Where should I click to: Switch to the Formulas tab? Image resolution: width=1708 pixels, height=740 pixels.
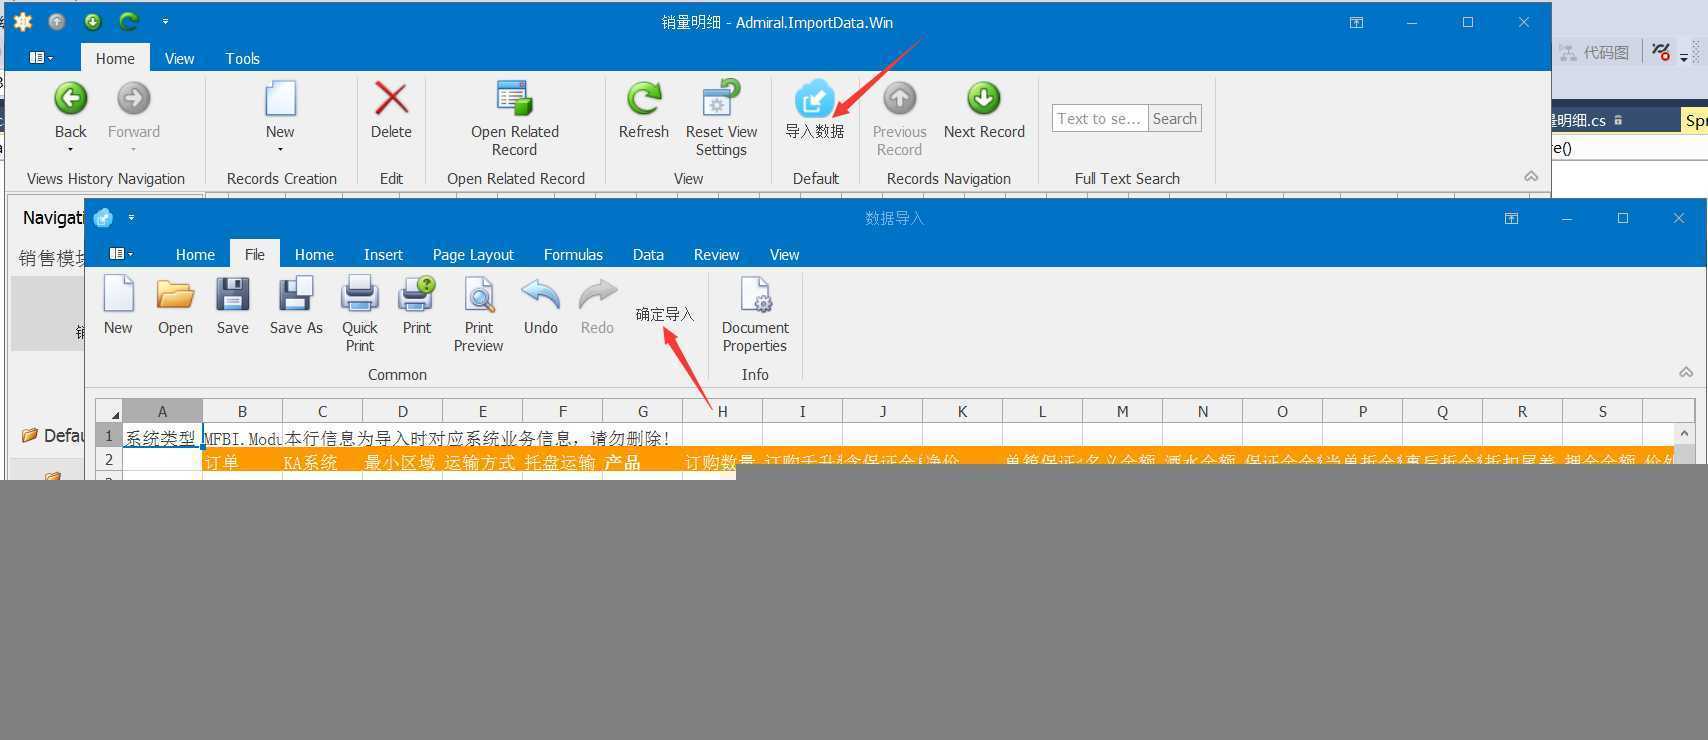coord(573,254)
